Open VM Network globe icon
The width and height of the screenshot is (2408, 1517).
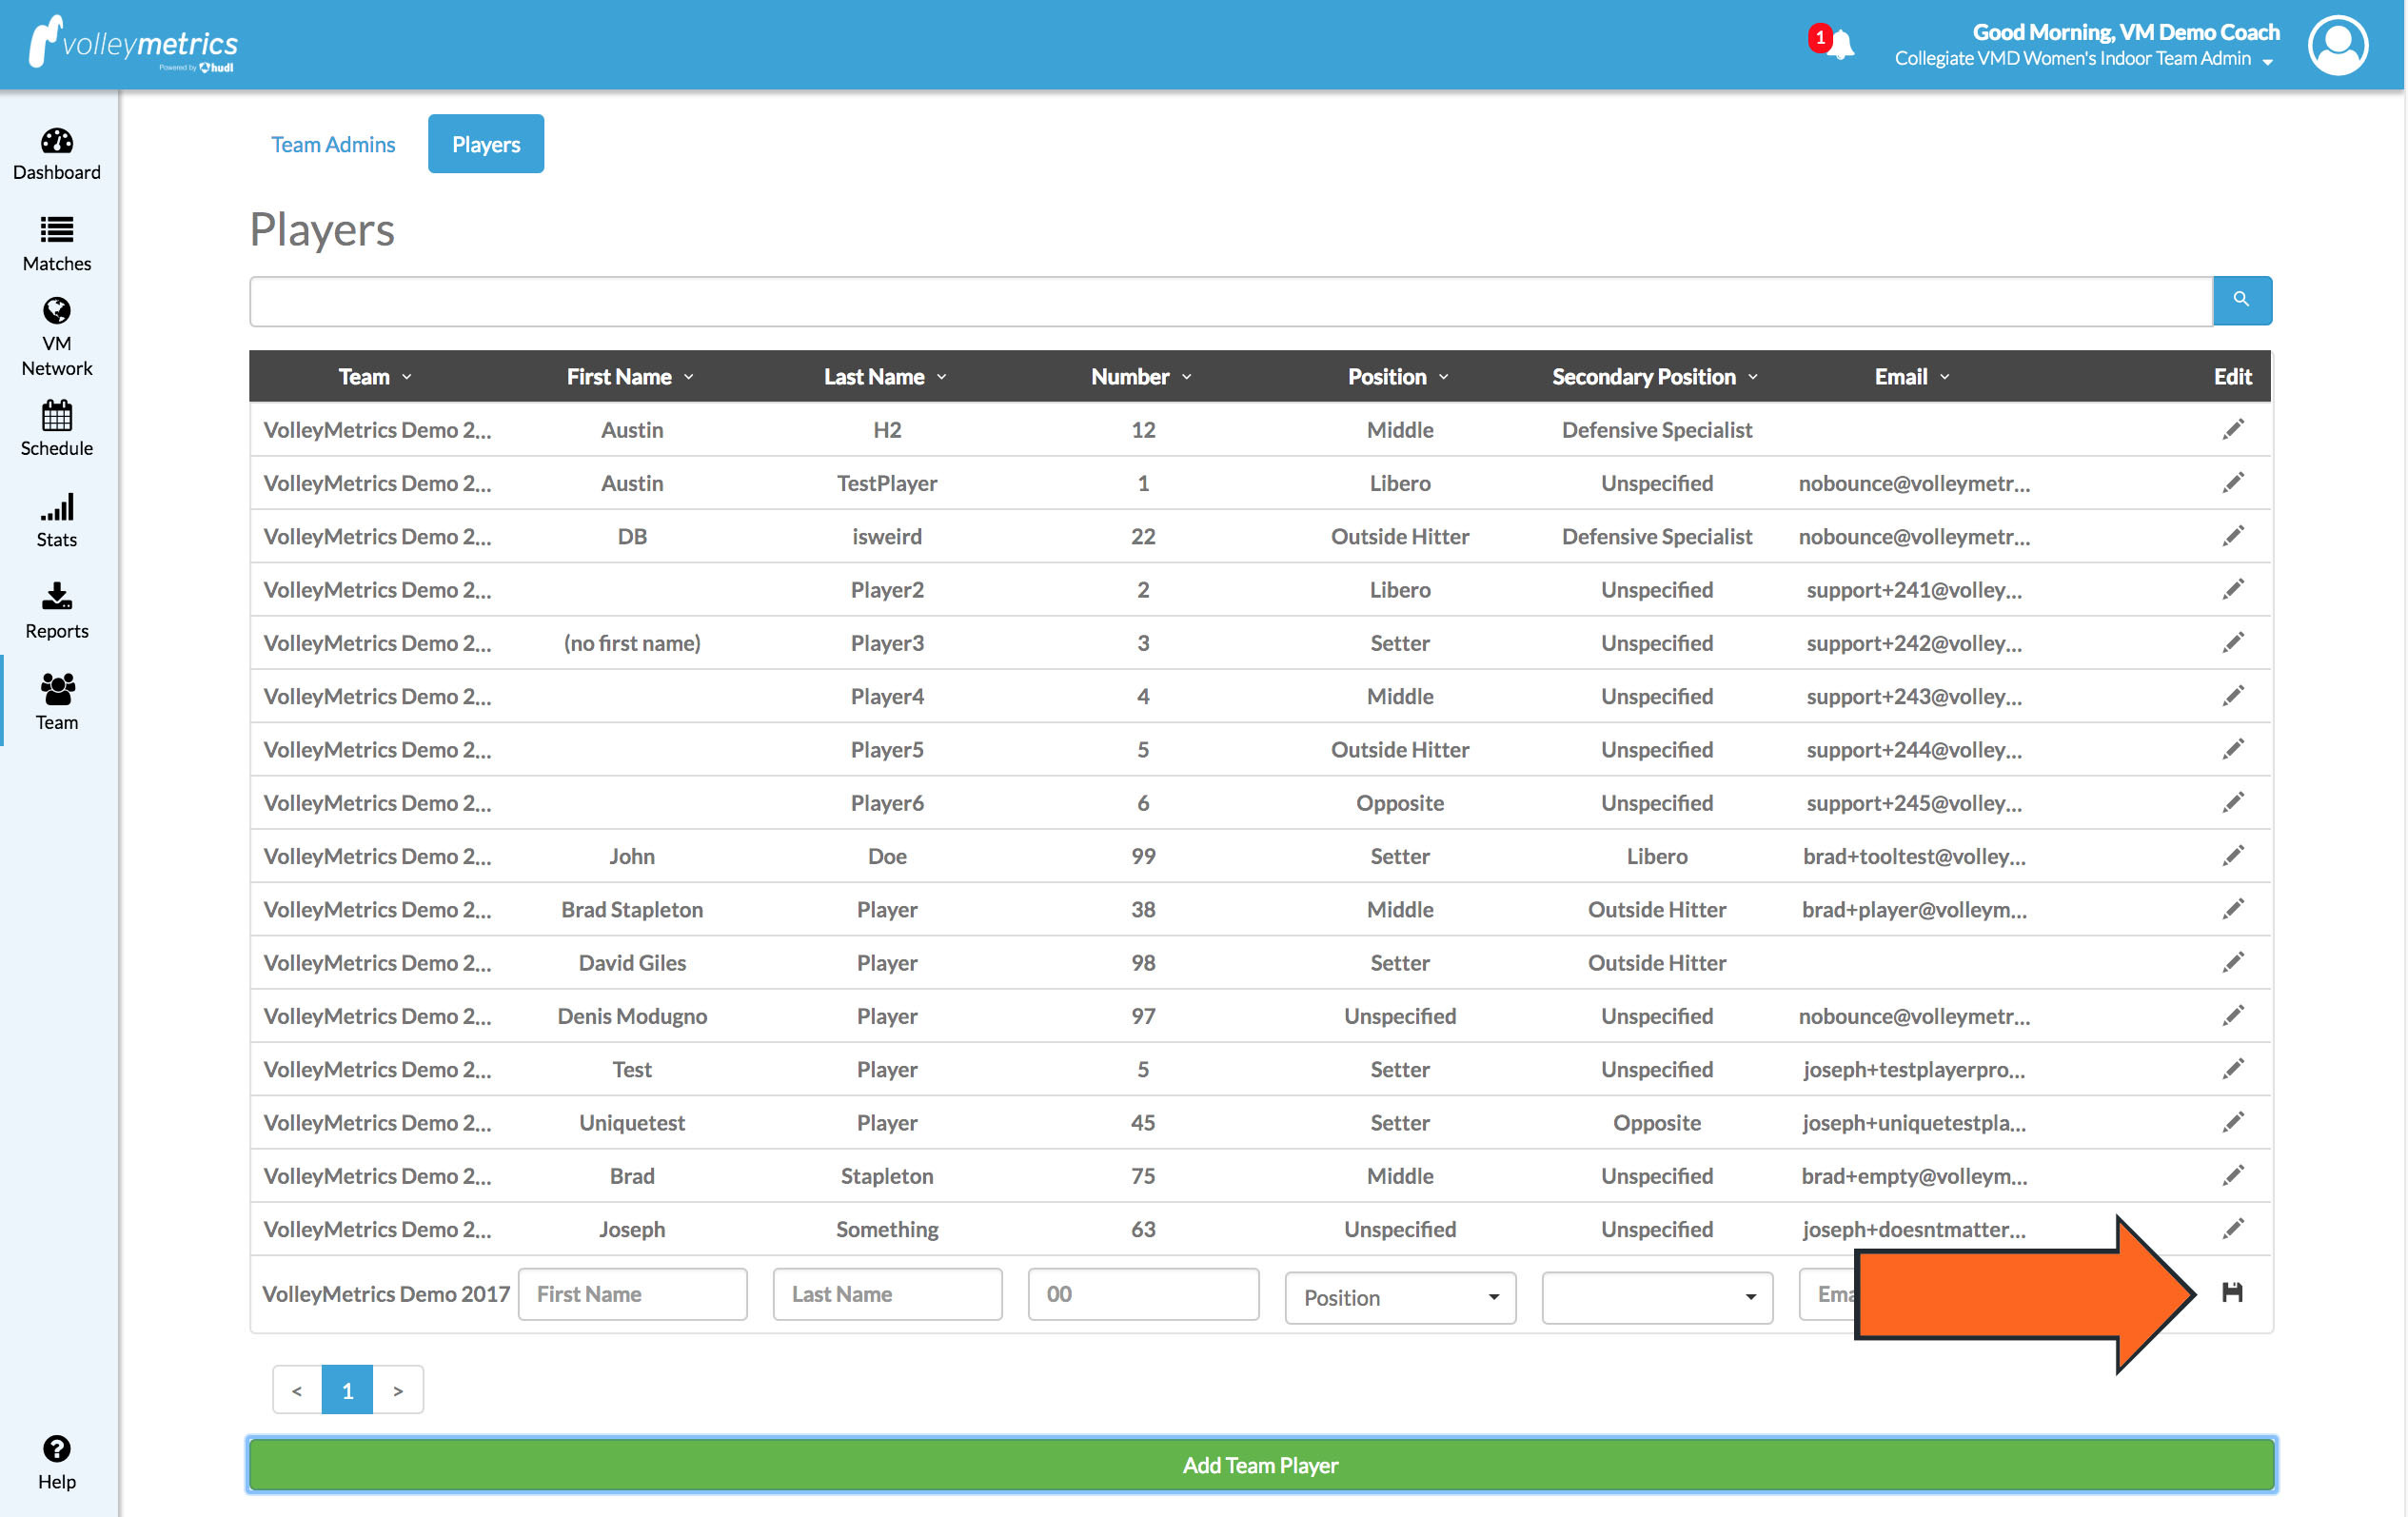57,311
